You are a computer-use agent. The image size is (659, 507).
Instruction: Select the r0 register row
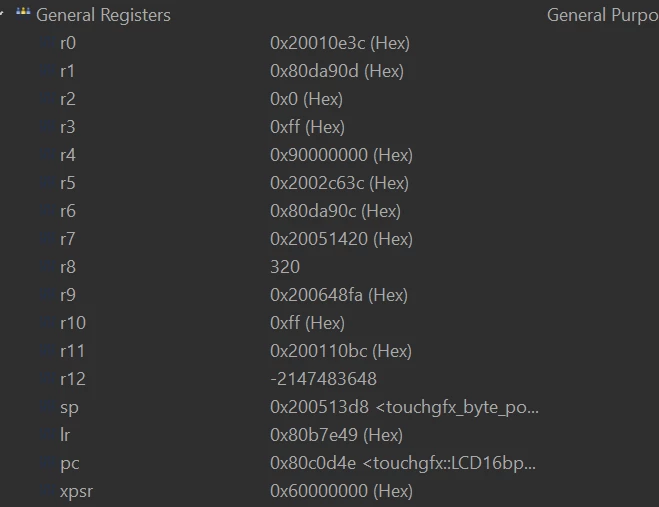[x=330, y=43]
